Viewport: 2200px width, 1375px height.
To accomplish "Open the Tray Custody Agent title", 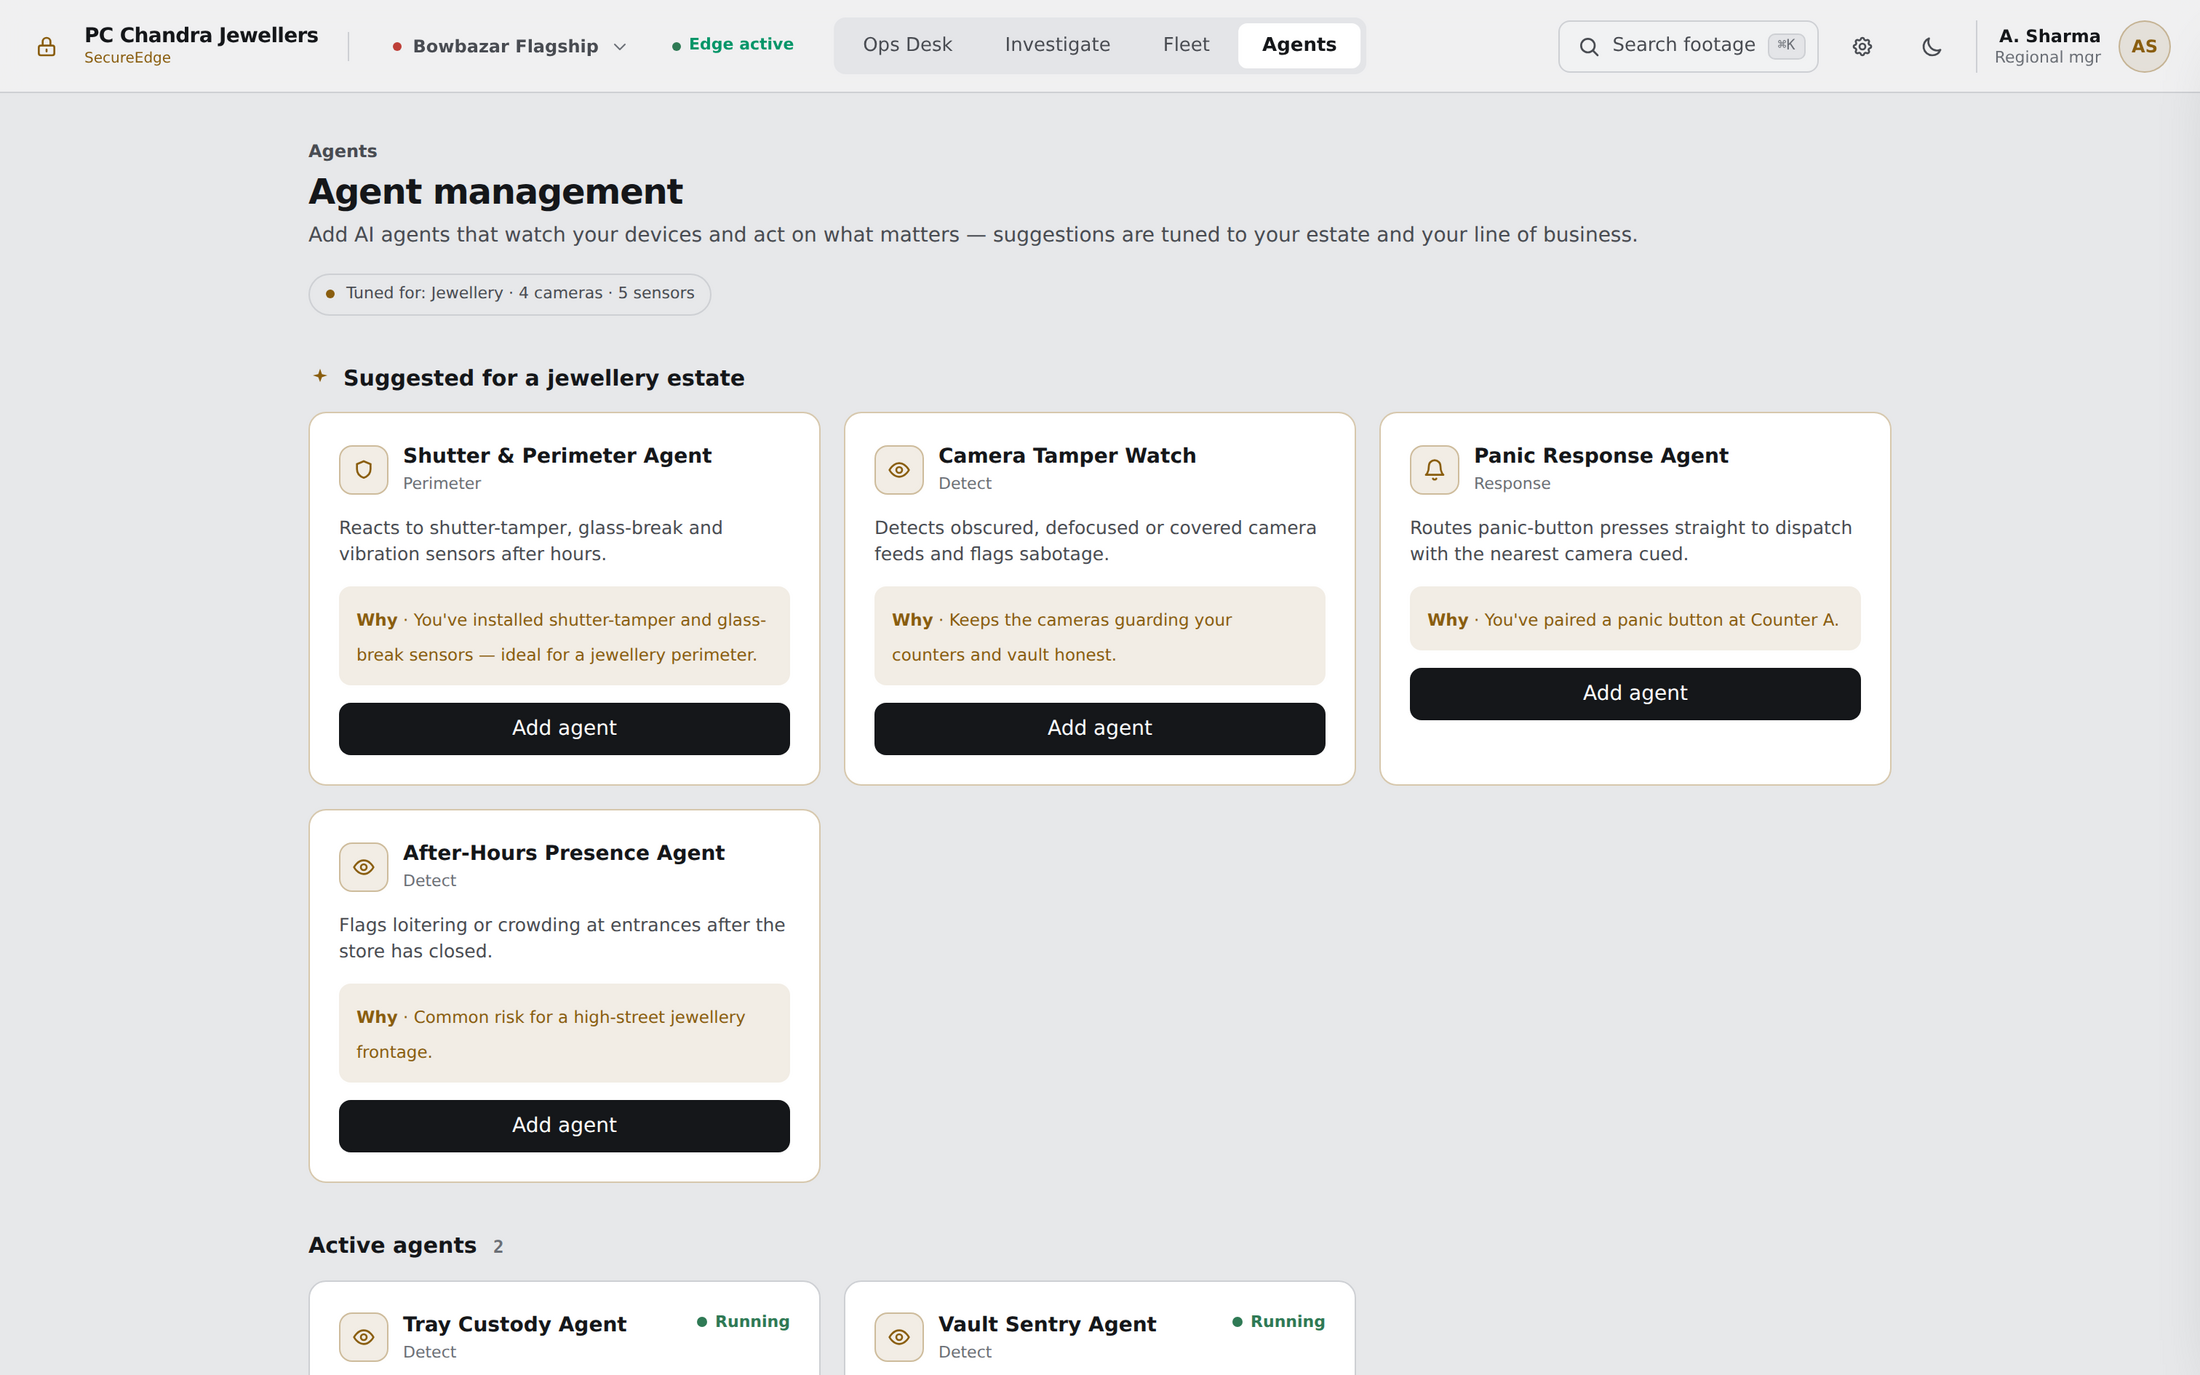I will [514, 1325].
